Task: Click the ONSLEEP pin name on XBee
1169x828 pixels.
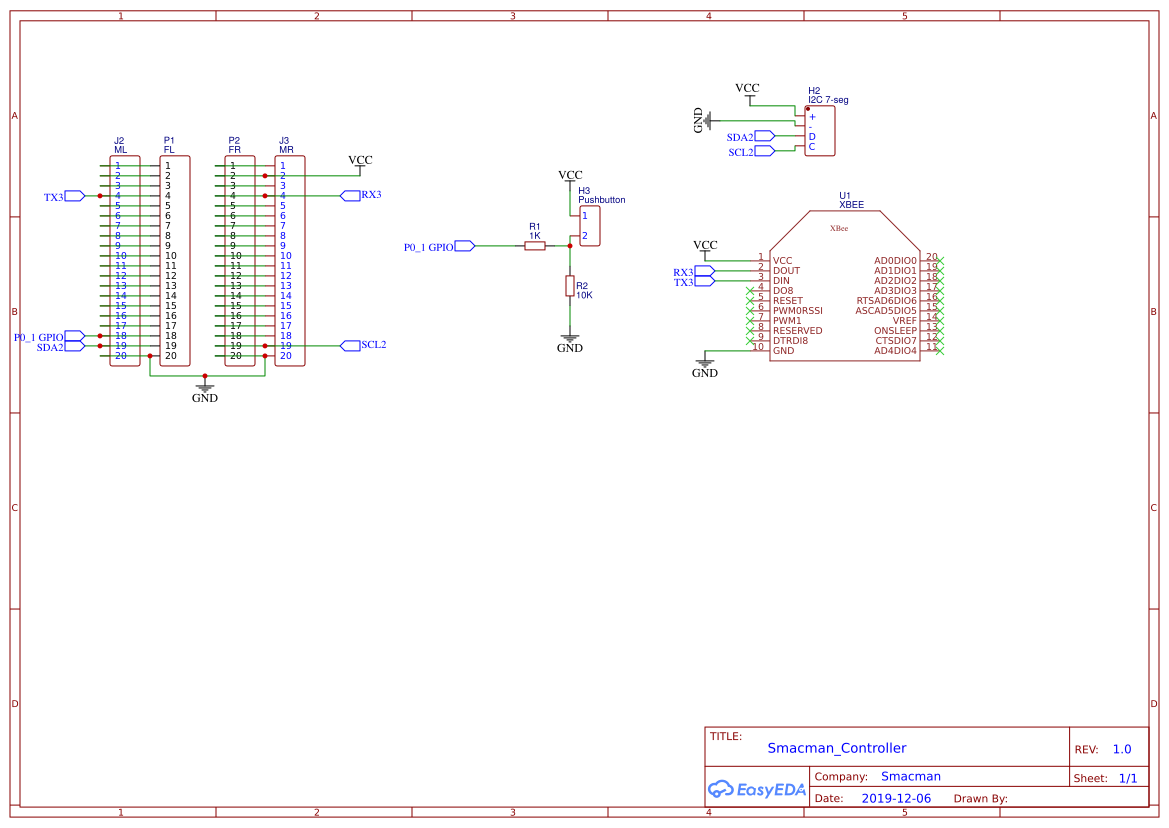Action: [x=895, y=331]
